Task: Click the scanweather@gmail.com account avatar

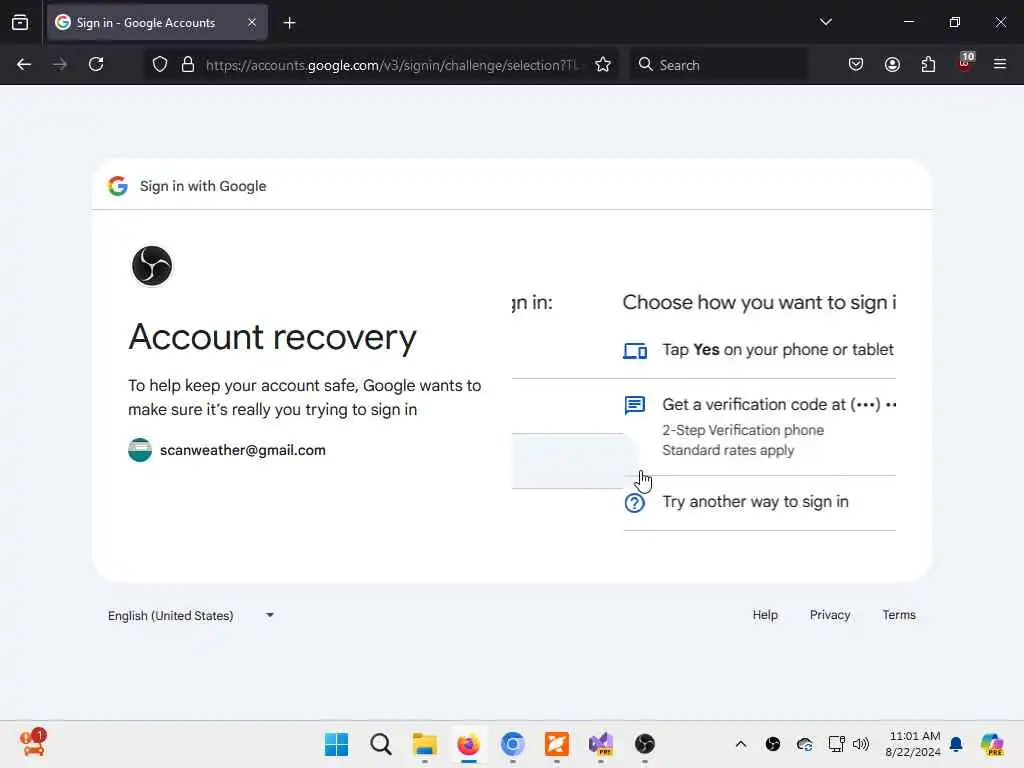Action: [x=140, y=450]
